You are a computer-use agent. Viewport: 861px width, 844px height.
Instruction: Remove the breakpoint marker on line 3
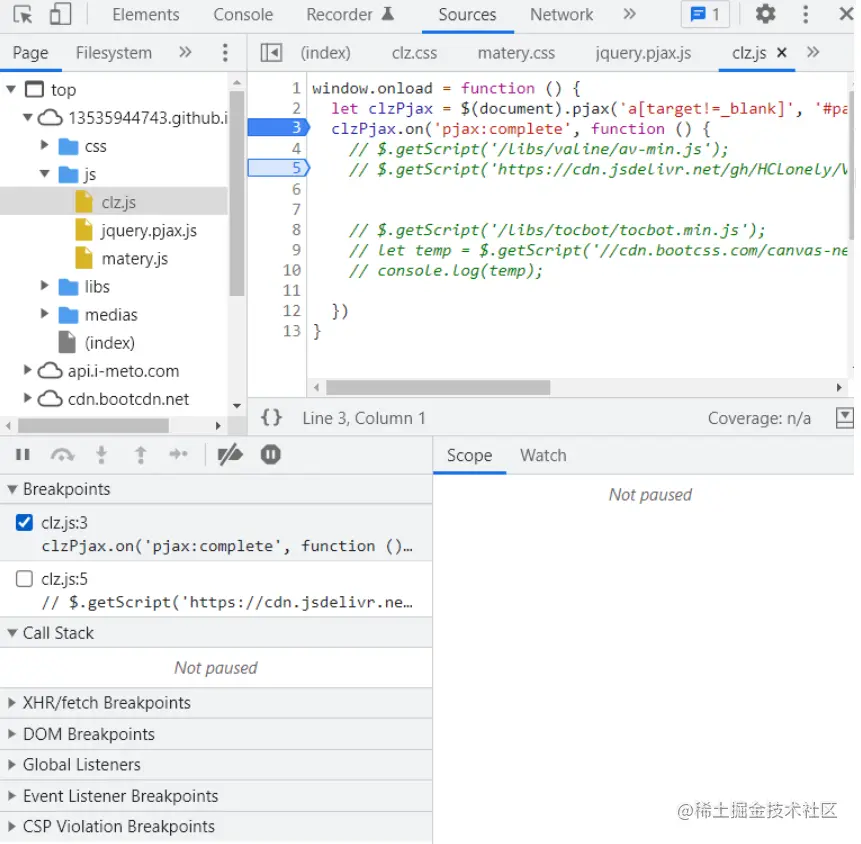click(278, 128)
